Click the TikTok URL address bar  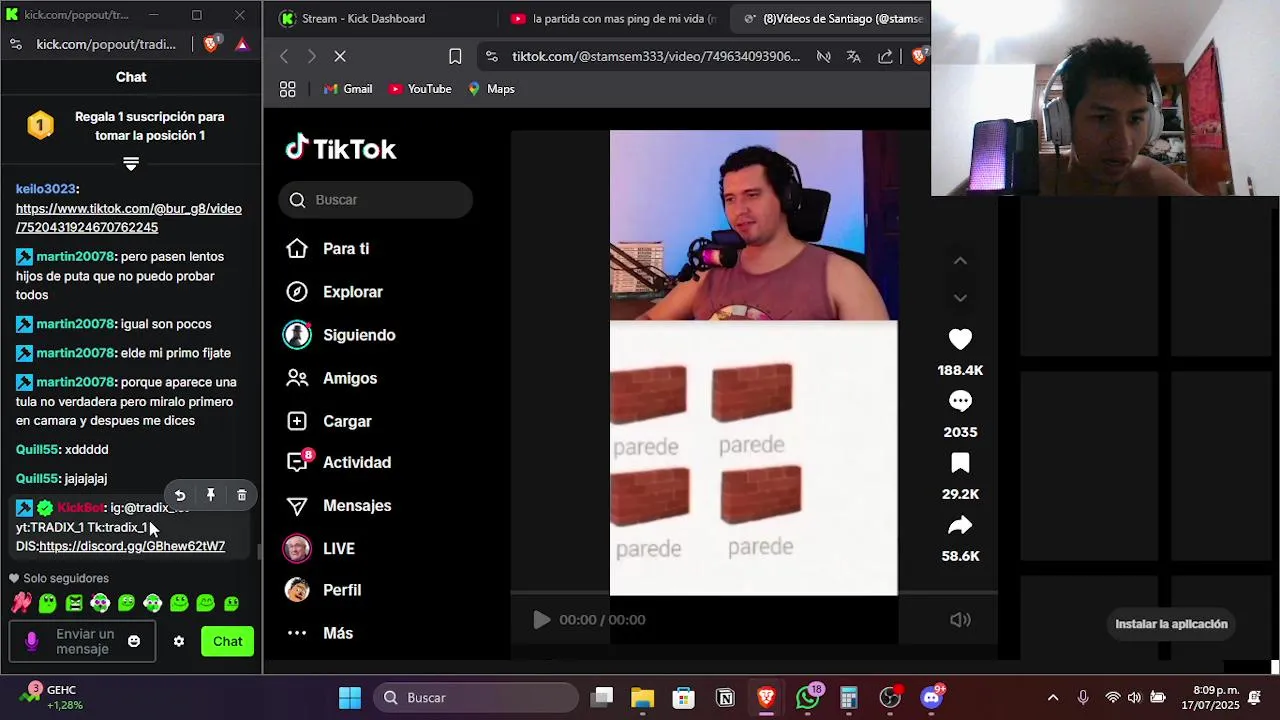click(656, 57)
